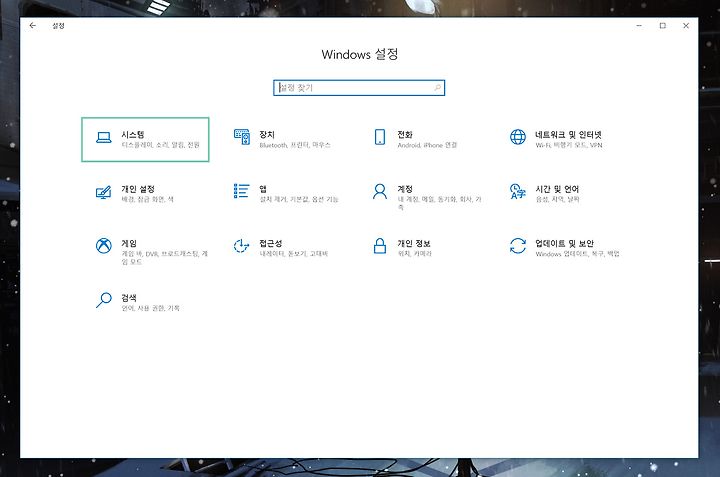Select the 게임 category title
The height and width of the screenshot is (477, 720).
point(129,243)
